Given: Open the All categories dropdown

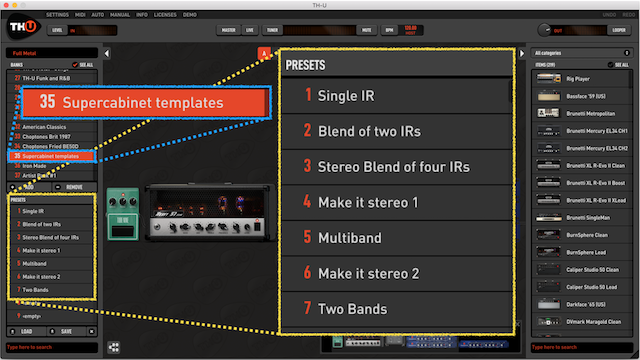Looking at the screenshot, I should tap(581, 53).
